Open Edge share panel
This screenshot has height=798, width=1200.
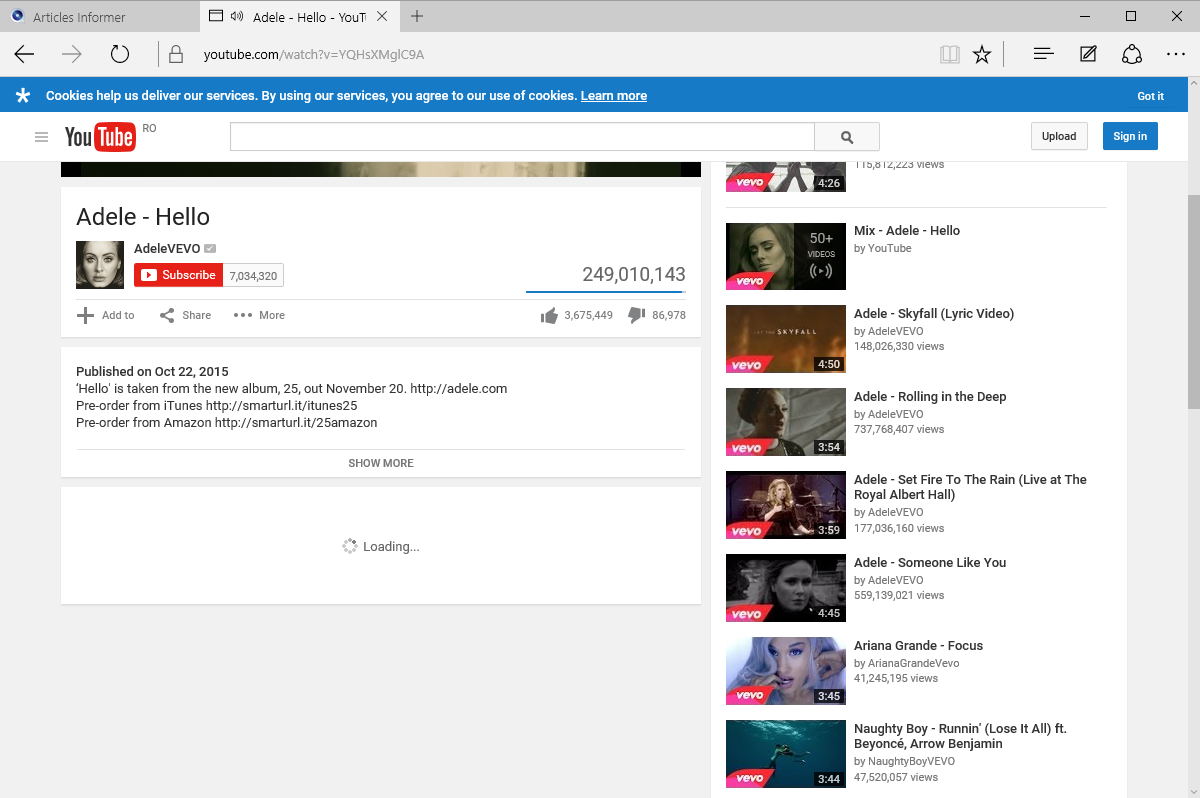click(1132, 54)
